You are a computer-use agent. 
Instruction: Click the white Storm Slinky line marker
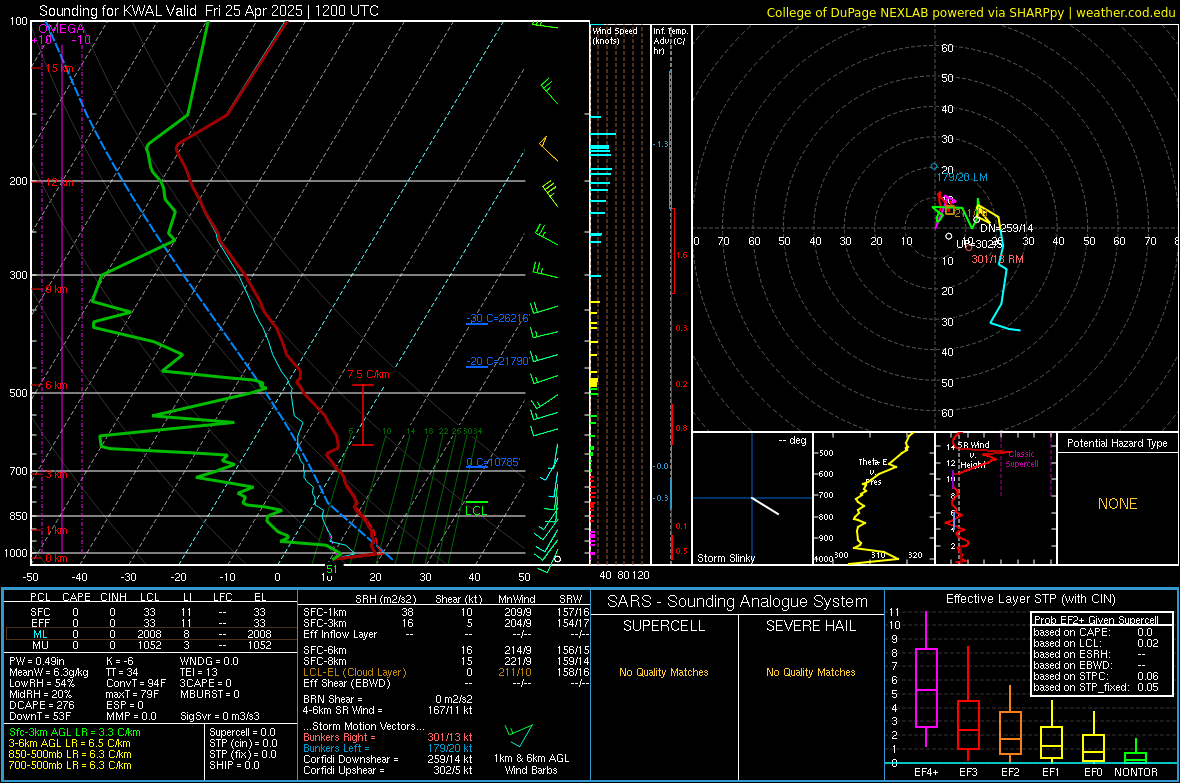coord(765,506)
